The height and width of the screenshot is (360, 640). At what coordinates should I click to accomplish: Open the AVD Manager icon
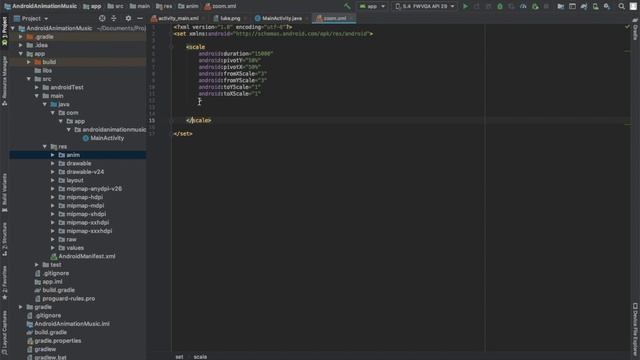(596, 6)
